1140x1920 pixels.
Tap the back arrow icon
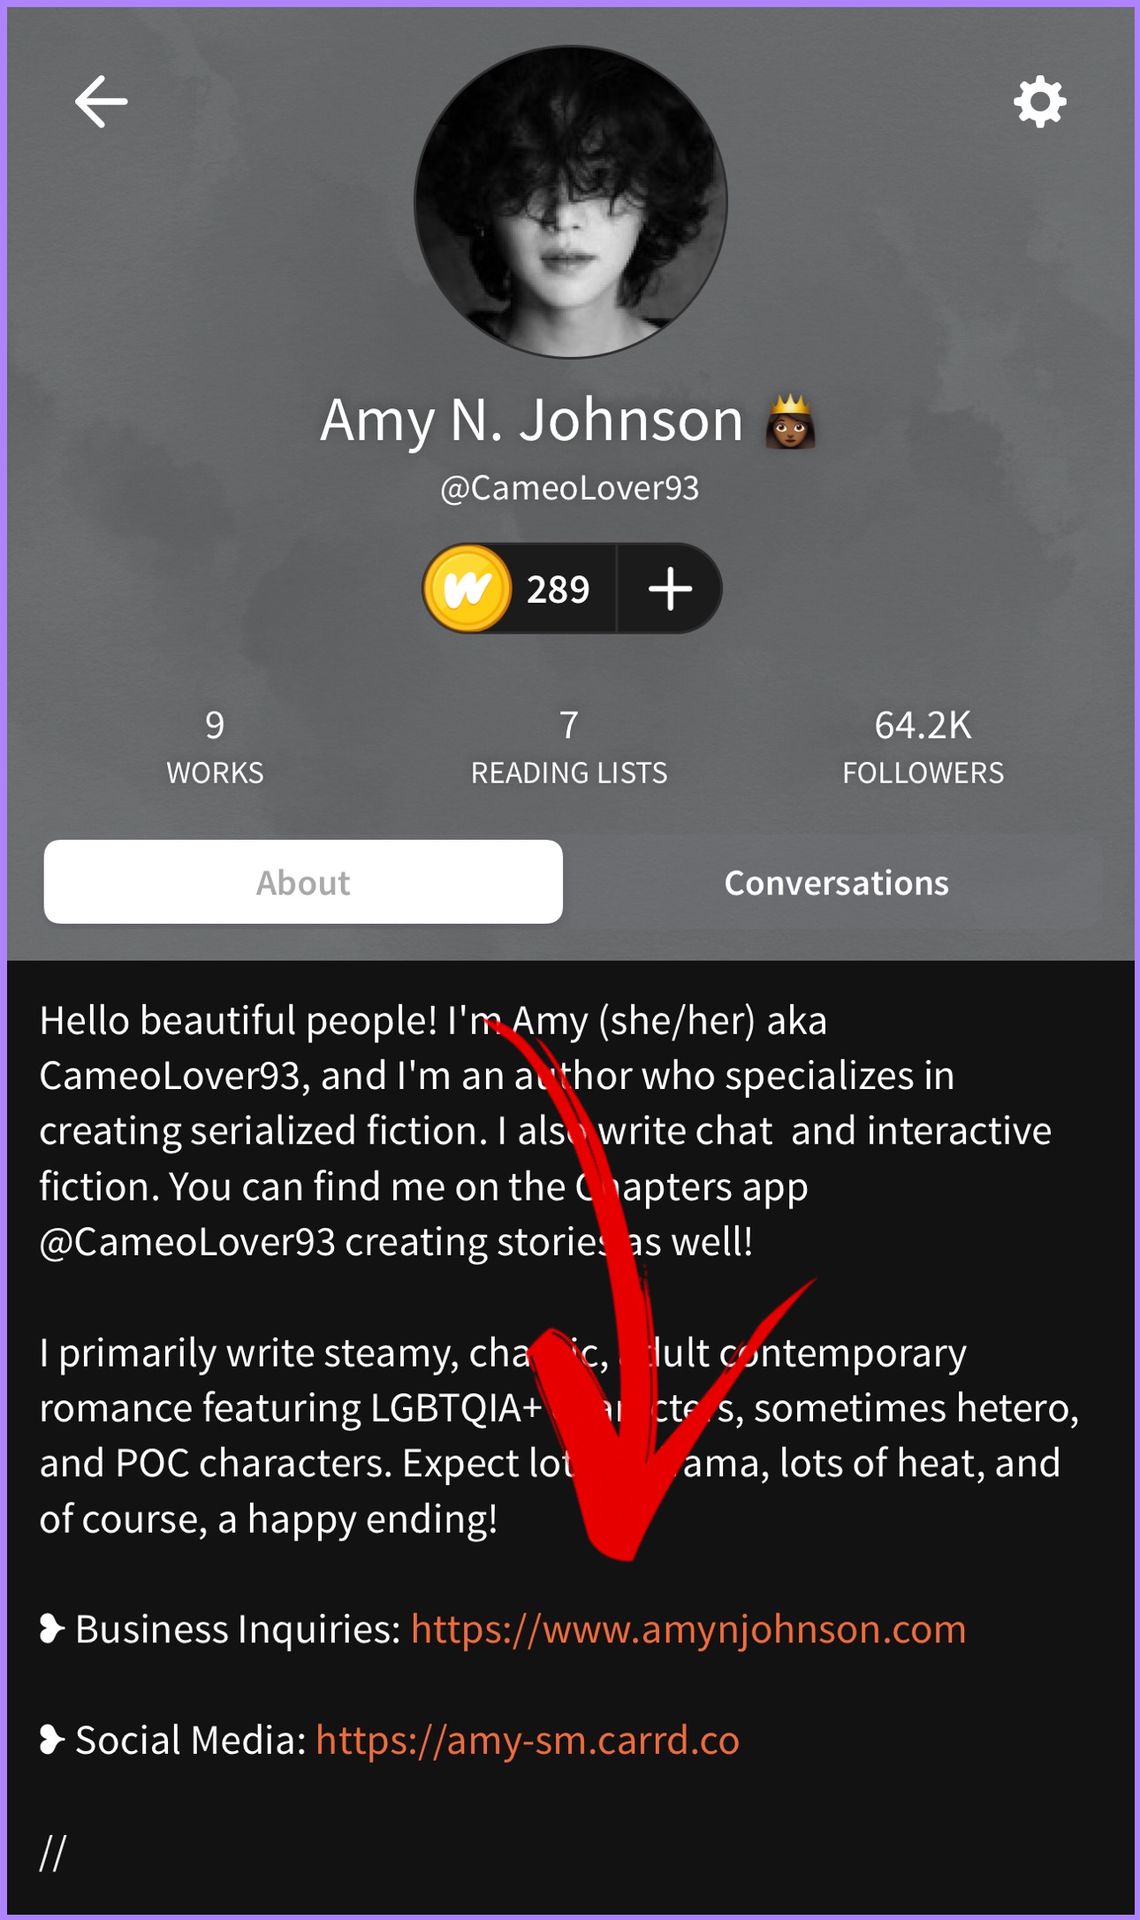(x=101, y=101)
